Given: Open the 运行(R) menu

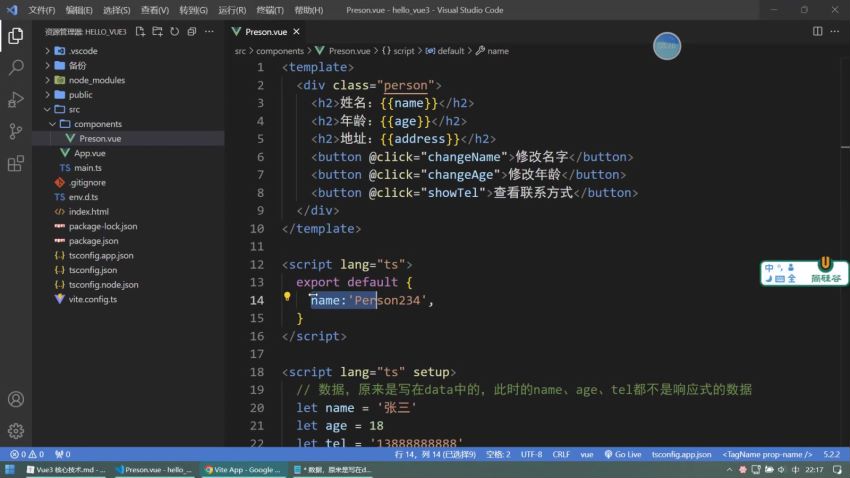Looking at the screenshot, I should point(232,10).
